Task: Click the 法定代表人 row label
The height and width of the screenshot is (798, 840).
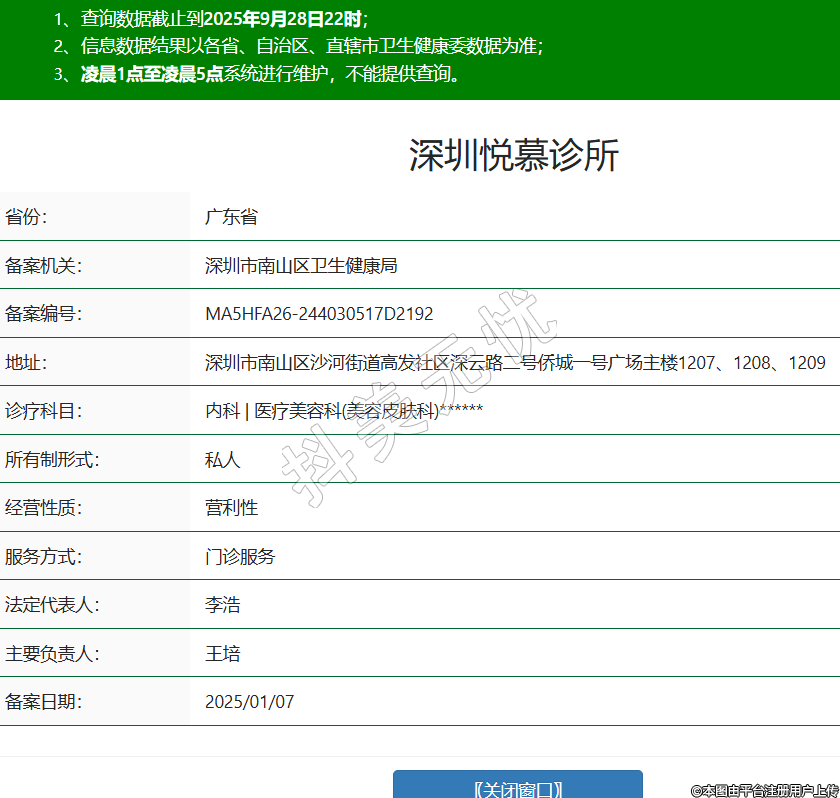Action: pos(52,605)
